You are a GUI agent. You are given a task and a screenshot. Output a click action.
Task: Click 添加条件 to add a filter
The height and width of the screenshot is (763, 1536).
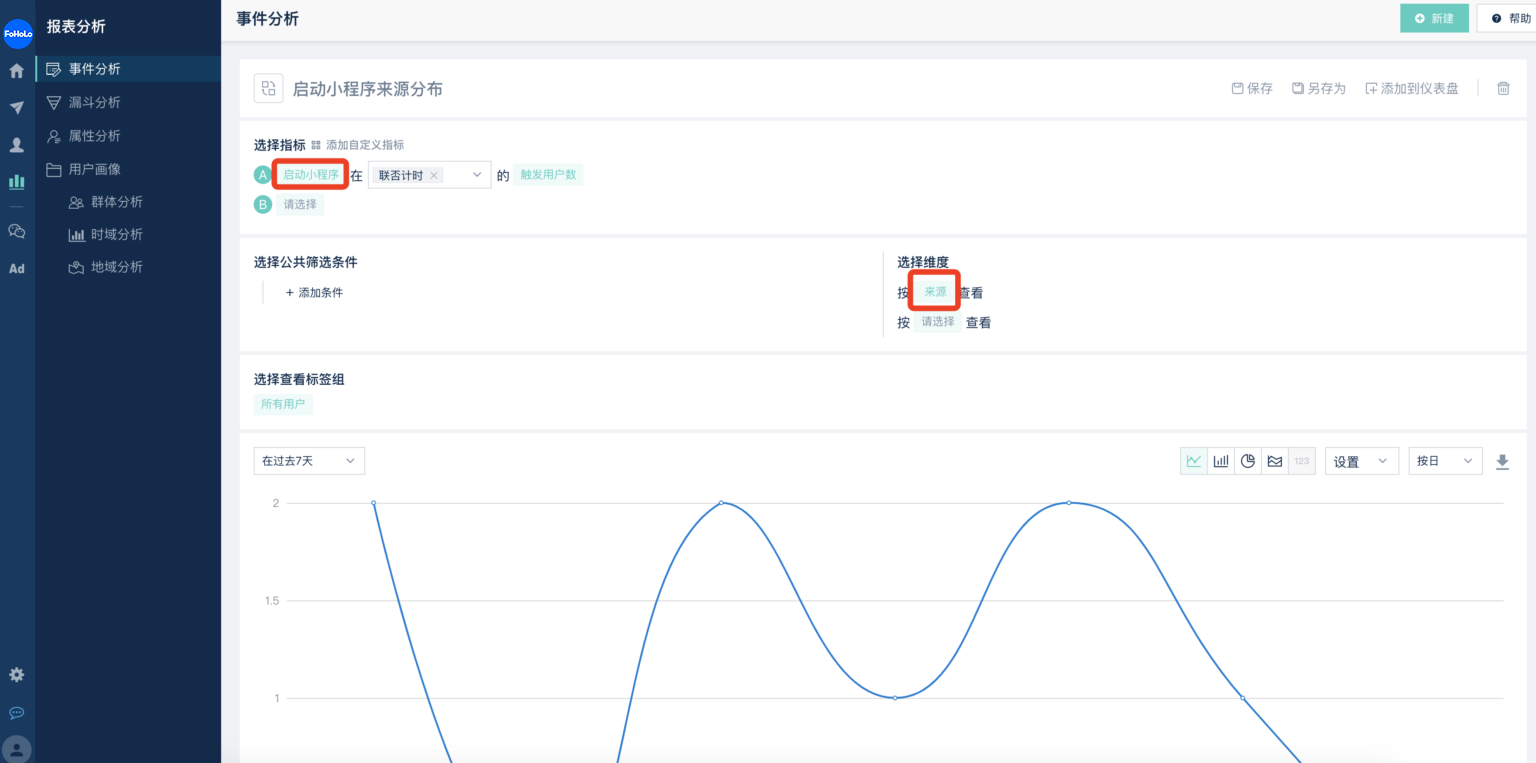(x=314, y=293)
